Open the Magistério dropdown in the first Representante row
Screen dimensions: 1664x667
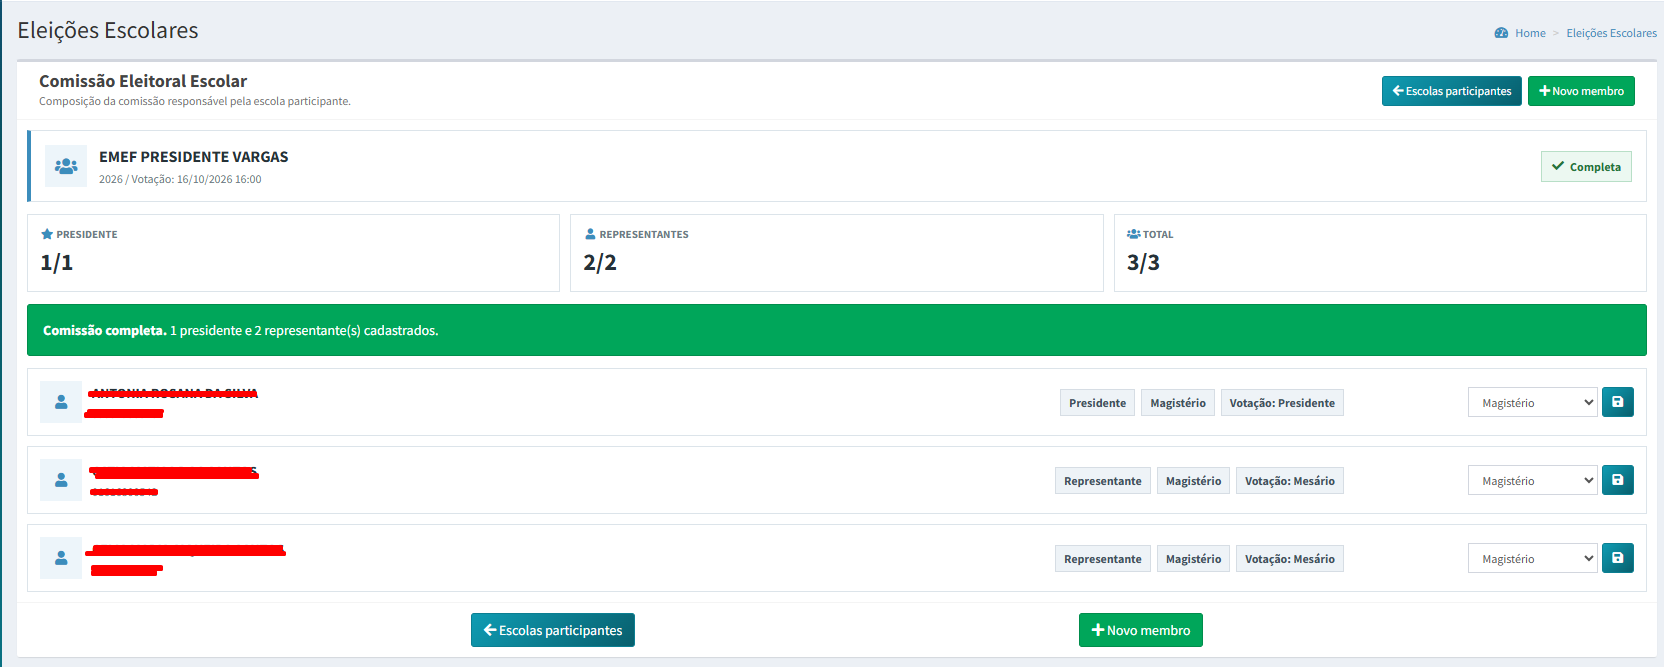1533,481
